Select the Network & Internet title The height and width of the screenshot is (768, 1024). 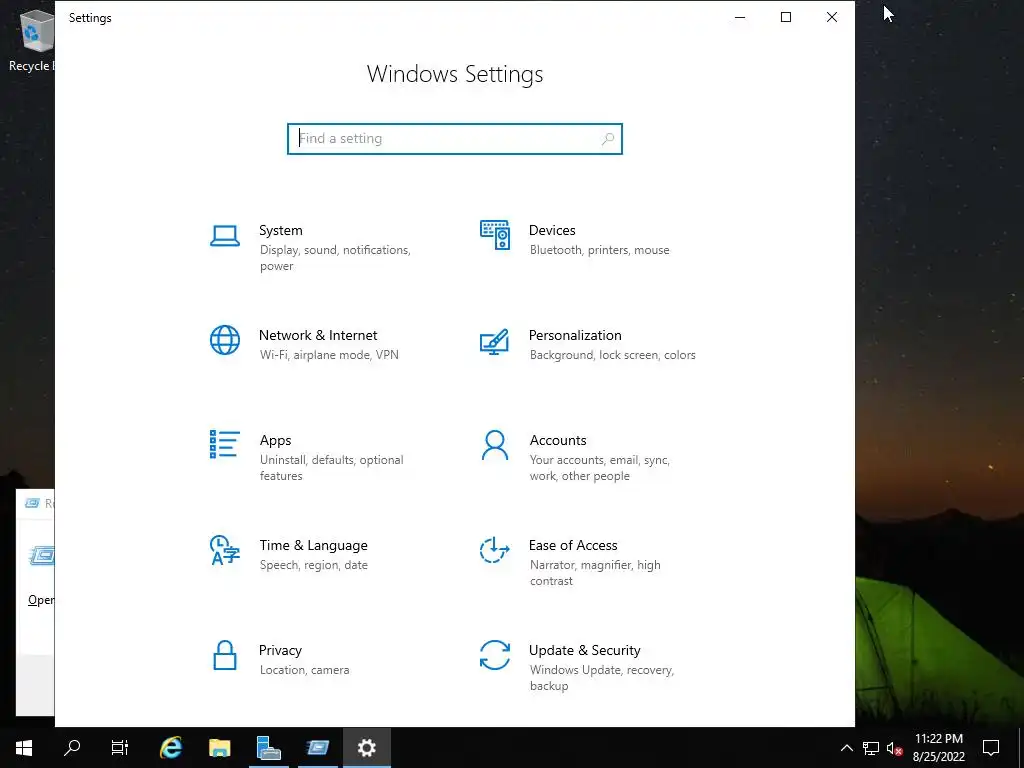pos(318,335)
